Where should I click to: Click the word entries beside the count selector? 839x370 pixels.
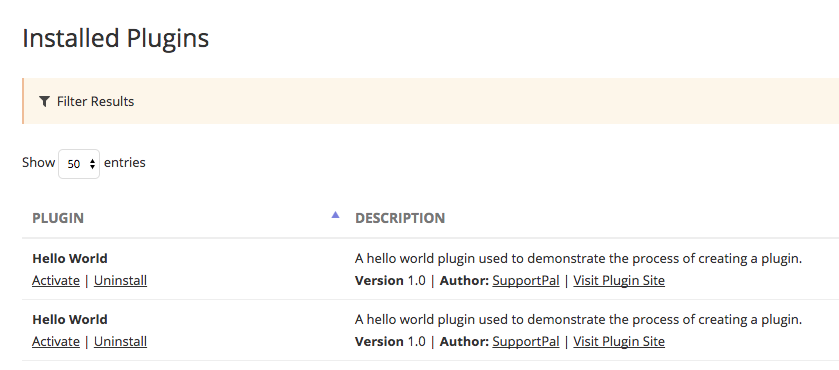click(125, 162)
